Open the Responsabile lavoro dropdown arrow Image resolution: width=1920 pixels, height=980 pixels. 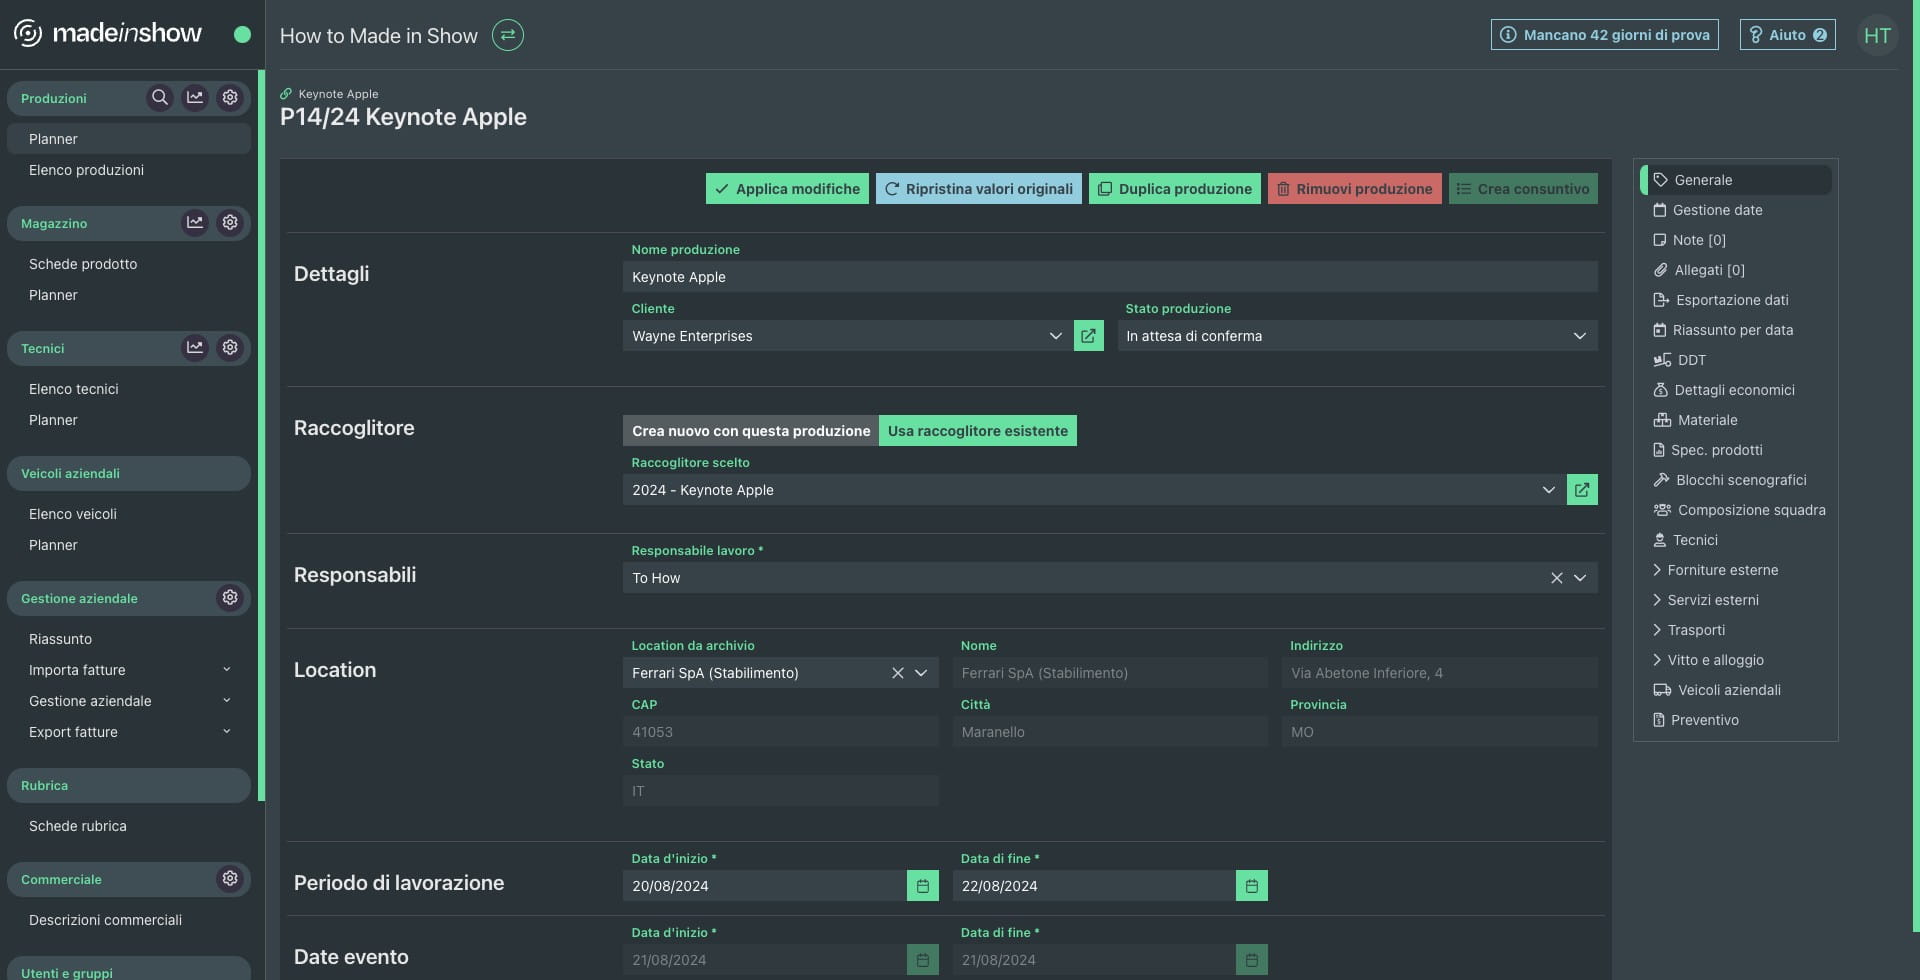coord(1580,578)
